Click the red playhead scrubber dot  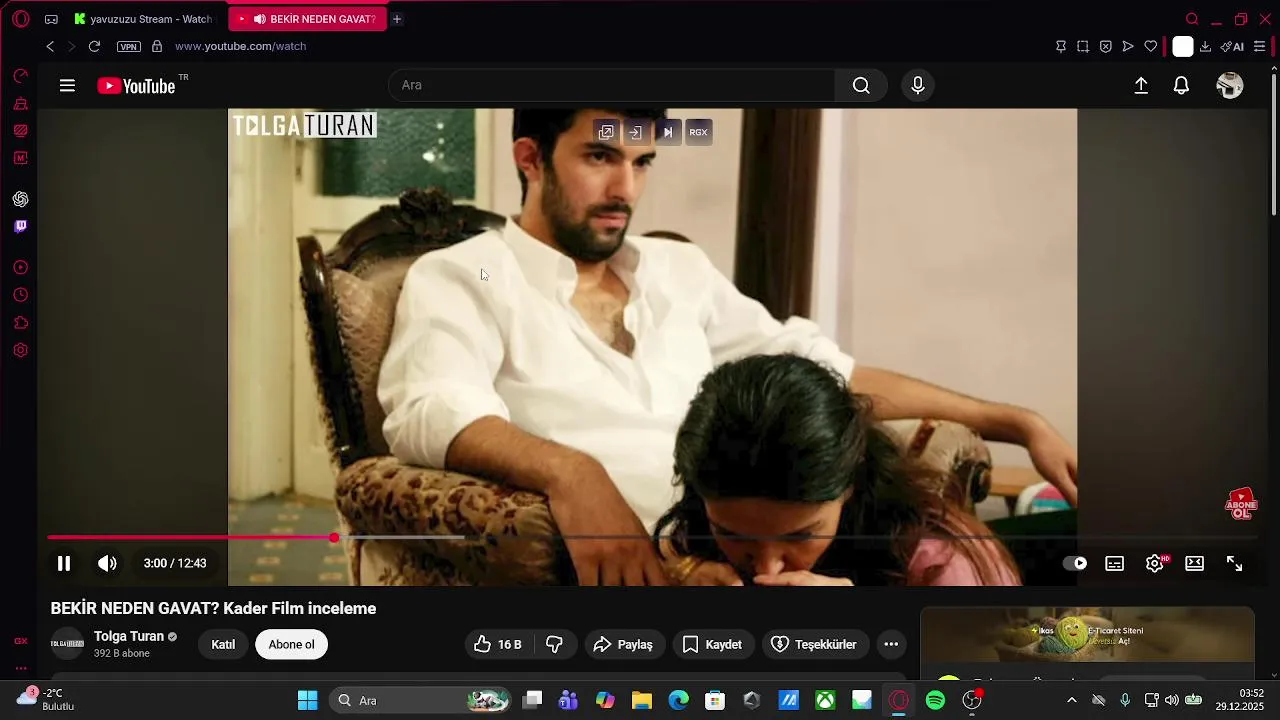coord(334,538)
